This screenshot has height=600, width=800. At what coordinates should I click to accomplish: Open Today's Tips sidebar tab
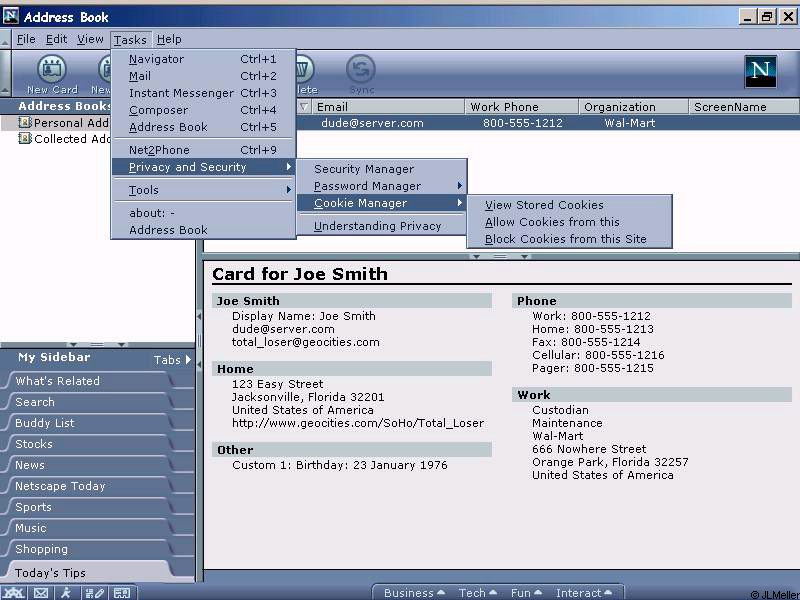click(x=89, y=572)
